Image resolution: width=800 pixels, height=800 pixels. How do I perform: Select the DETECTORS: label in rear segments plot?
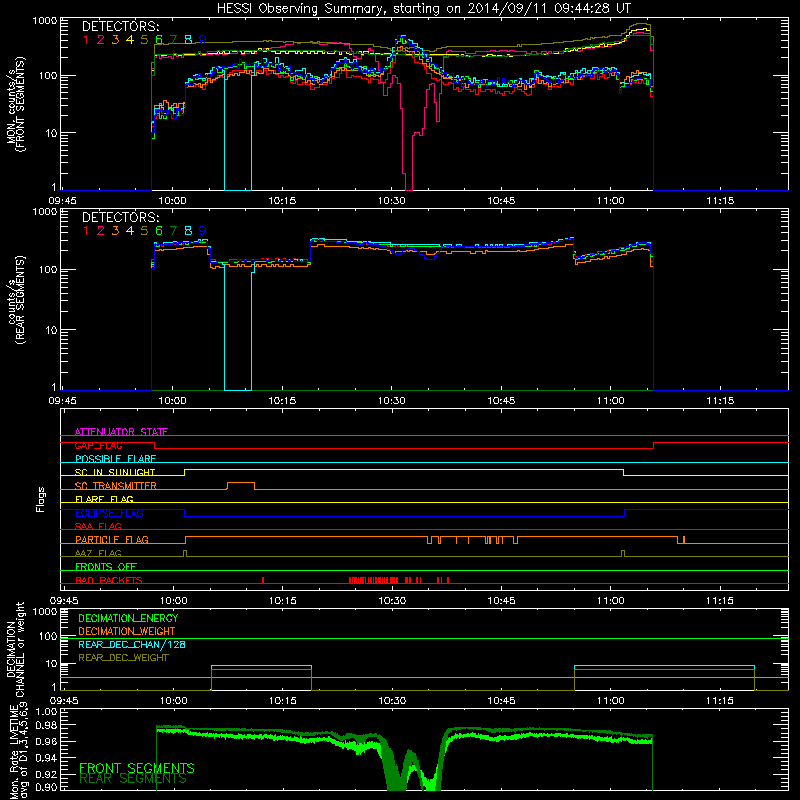coord(120,217)
